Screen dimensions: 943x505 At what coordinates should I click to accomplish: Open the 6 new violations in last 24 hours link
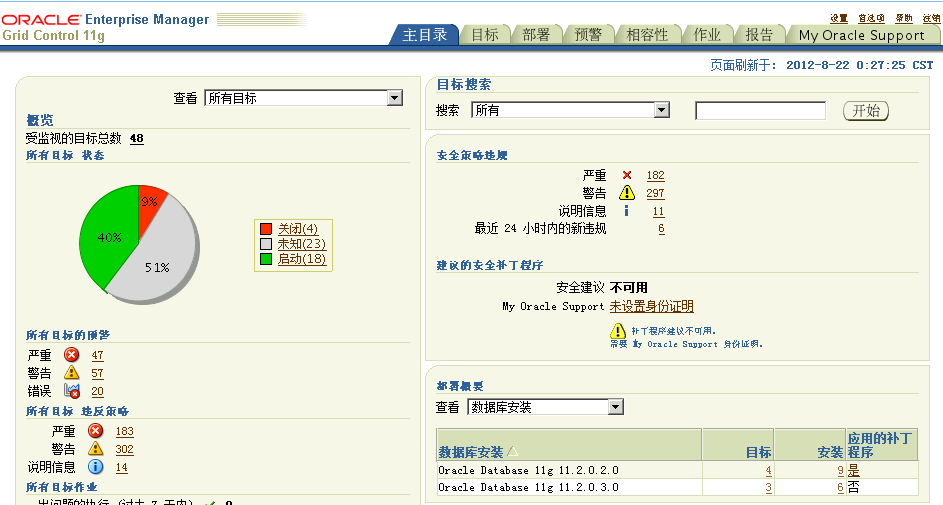[x=662, y=228]
